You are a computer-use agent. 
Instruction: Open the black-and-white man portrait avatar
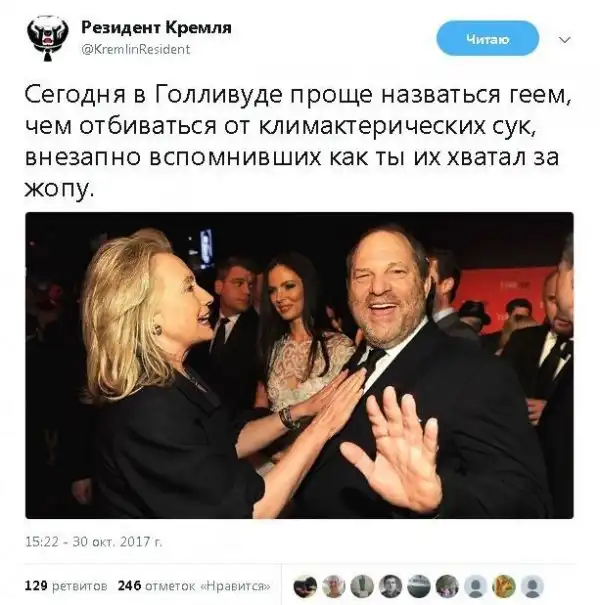point(390,586)
